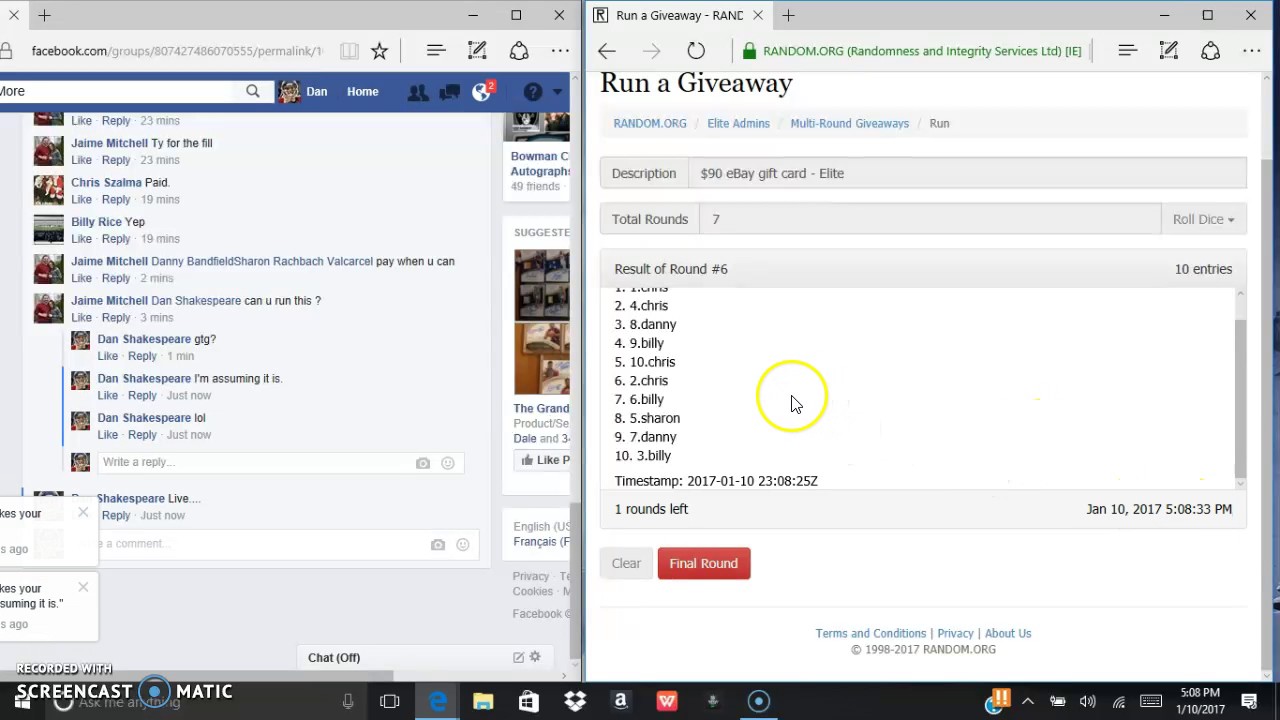Click the Cortana microphone icon
The width and height of the screenshot is (1280, 720).
[348, 701]
